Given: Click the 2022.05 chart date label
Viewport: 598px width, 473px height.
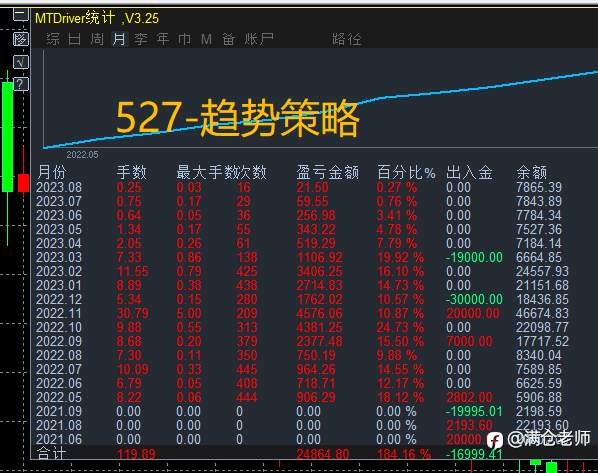Looking at the screenshot, I should point(82,155).
